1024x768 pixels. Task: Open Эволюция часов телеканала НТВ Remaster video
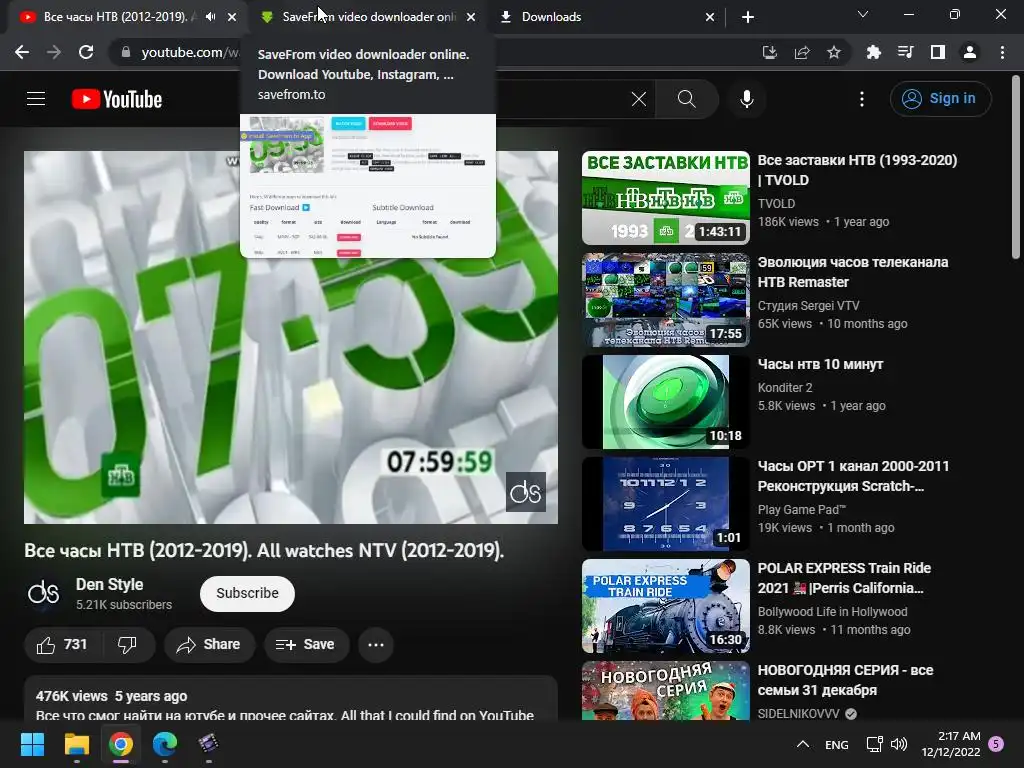(853, 272)
